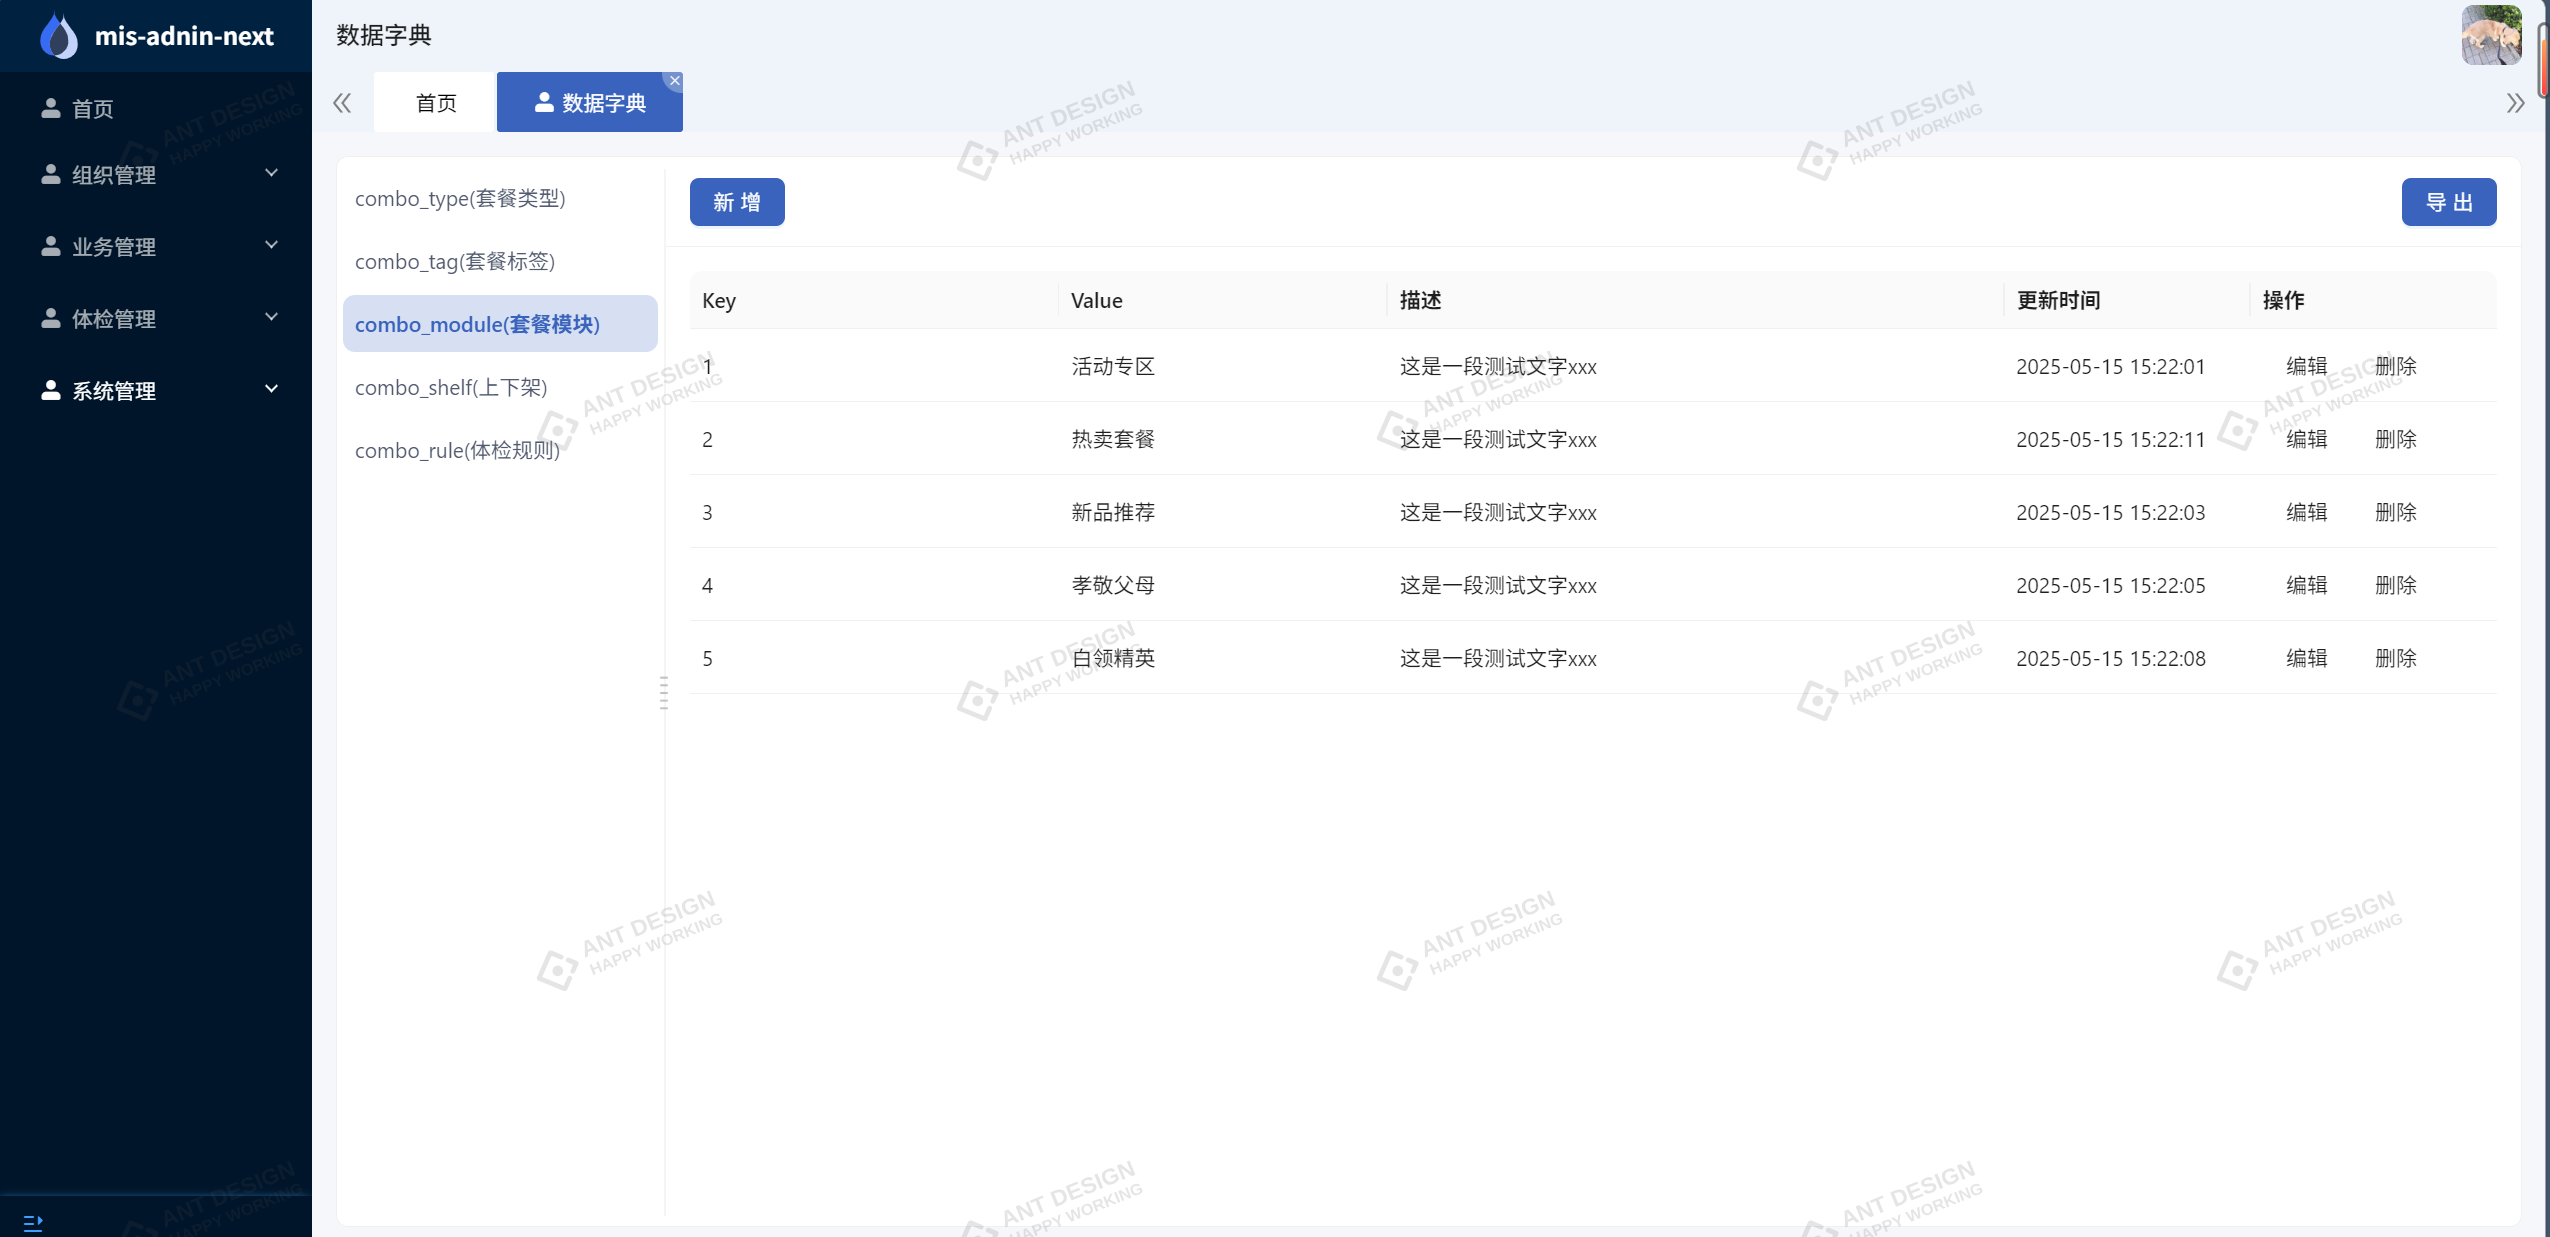Click the person icon beside 系统管理

click(x=51, y=390)
